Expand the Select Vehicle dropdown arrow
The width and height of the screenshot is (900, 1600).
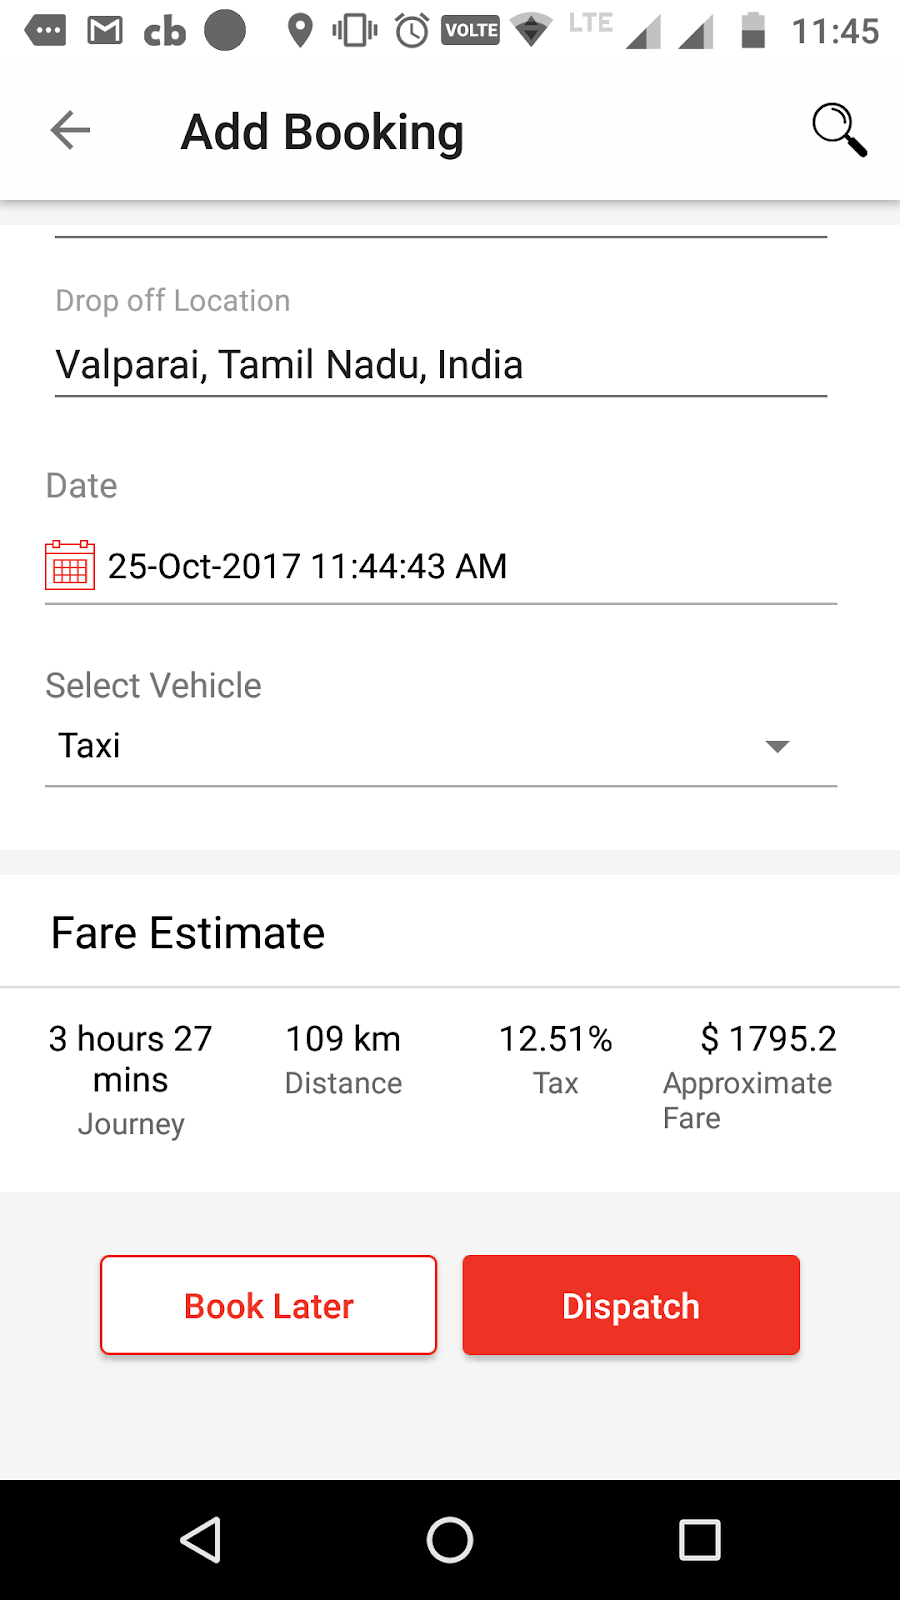[777, 746]
